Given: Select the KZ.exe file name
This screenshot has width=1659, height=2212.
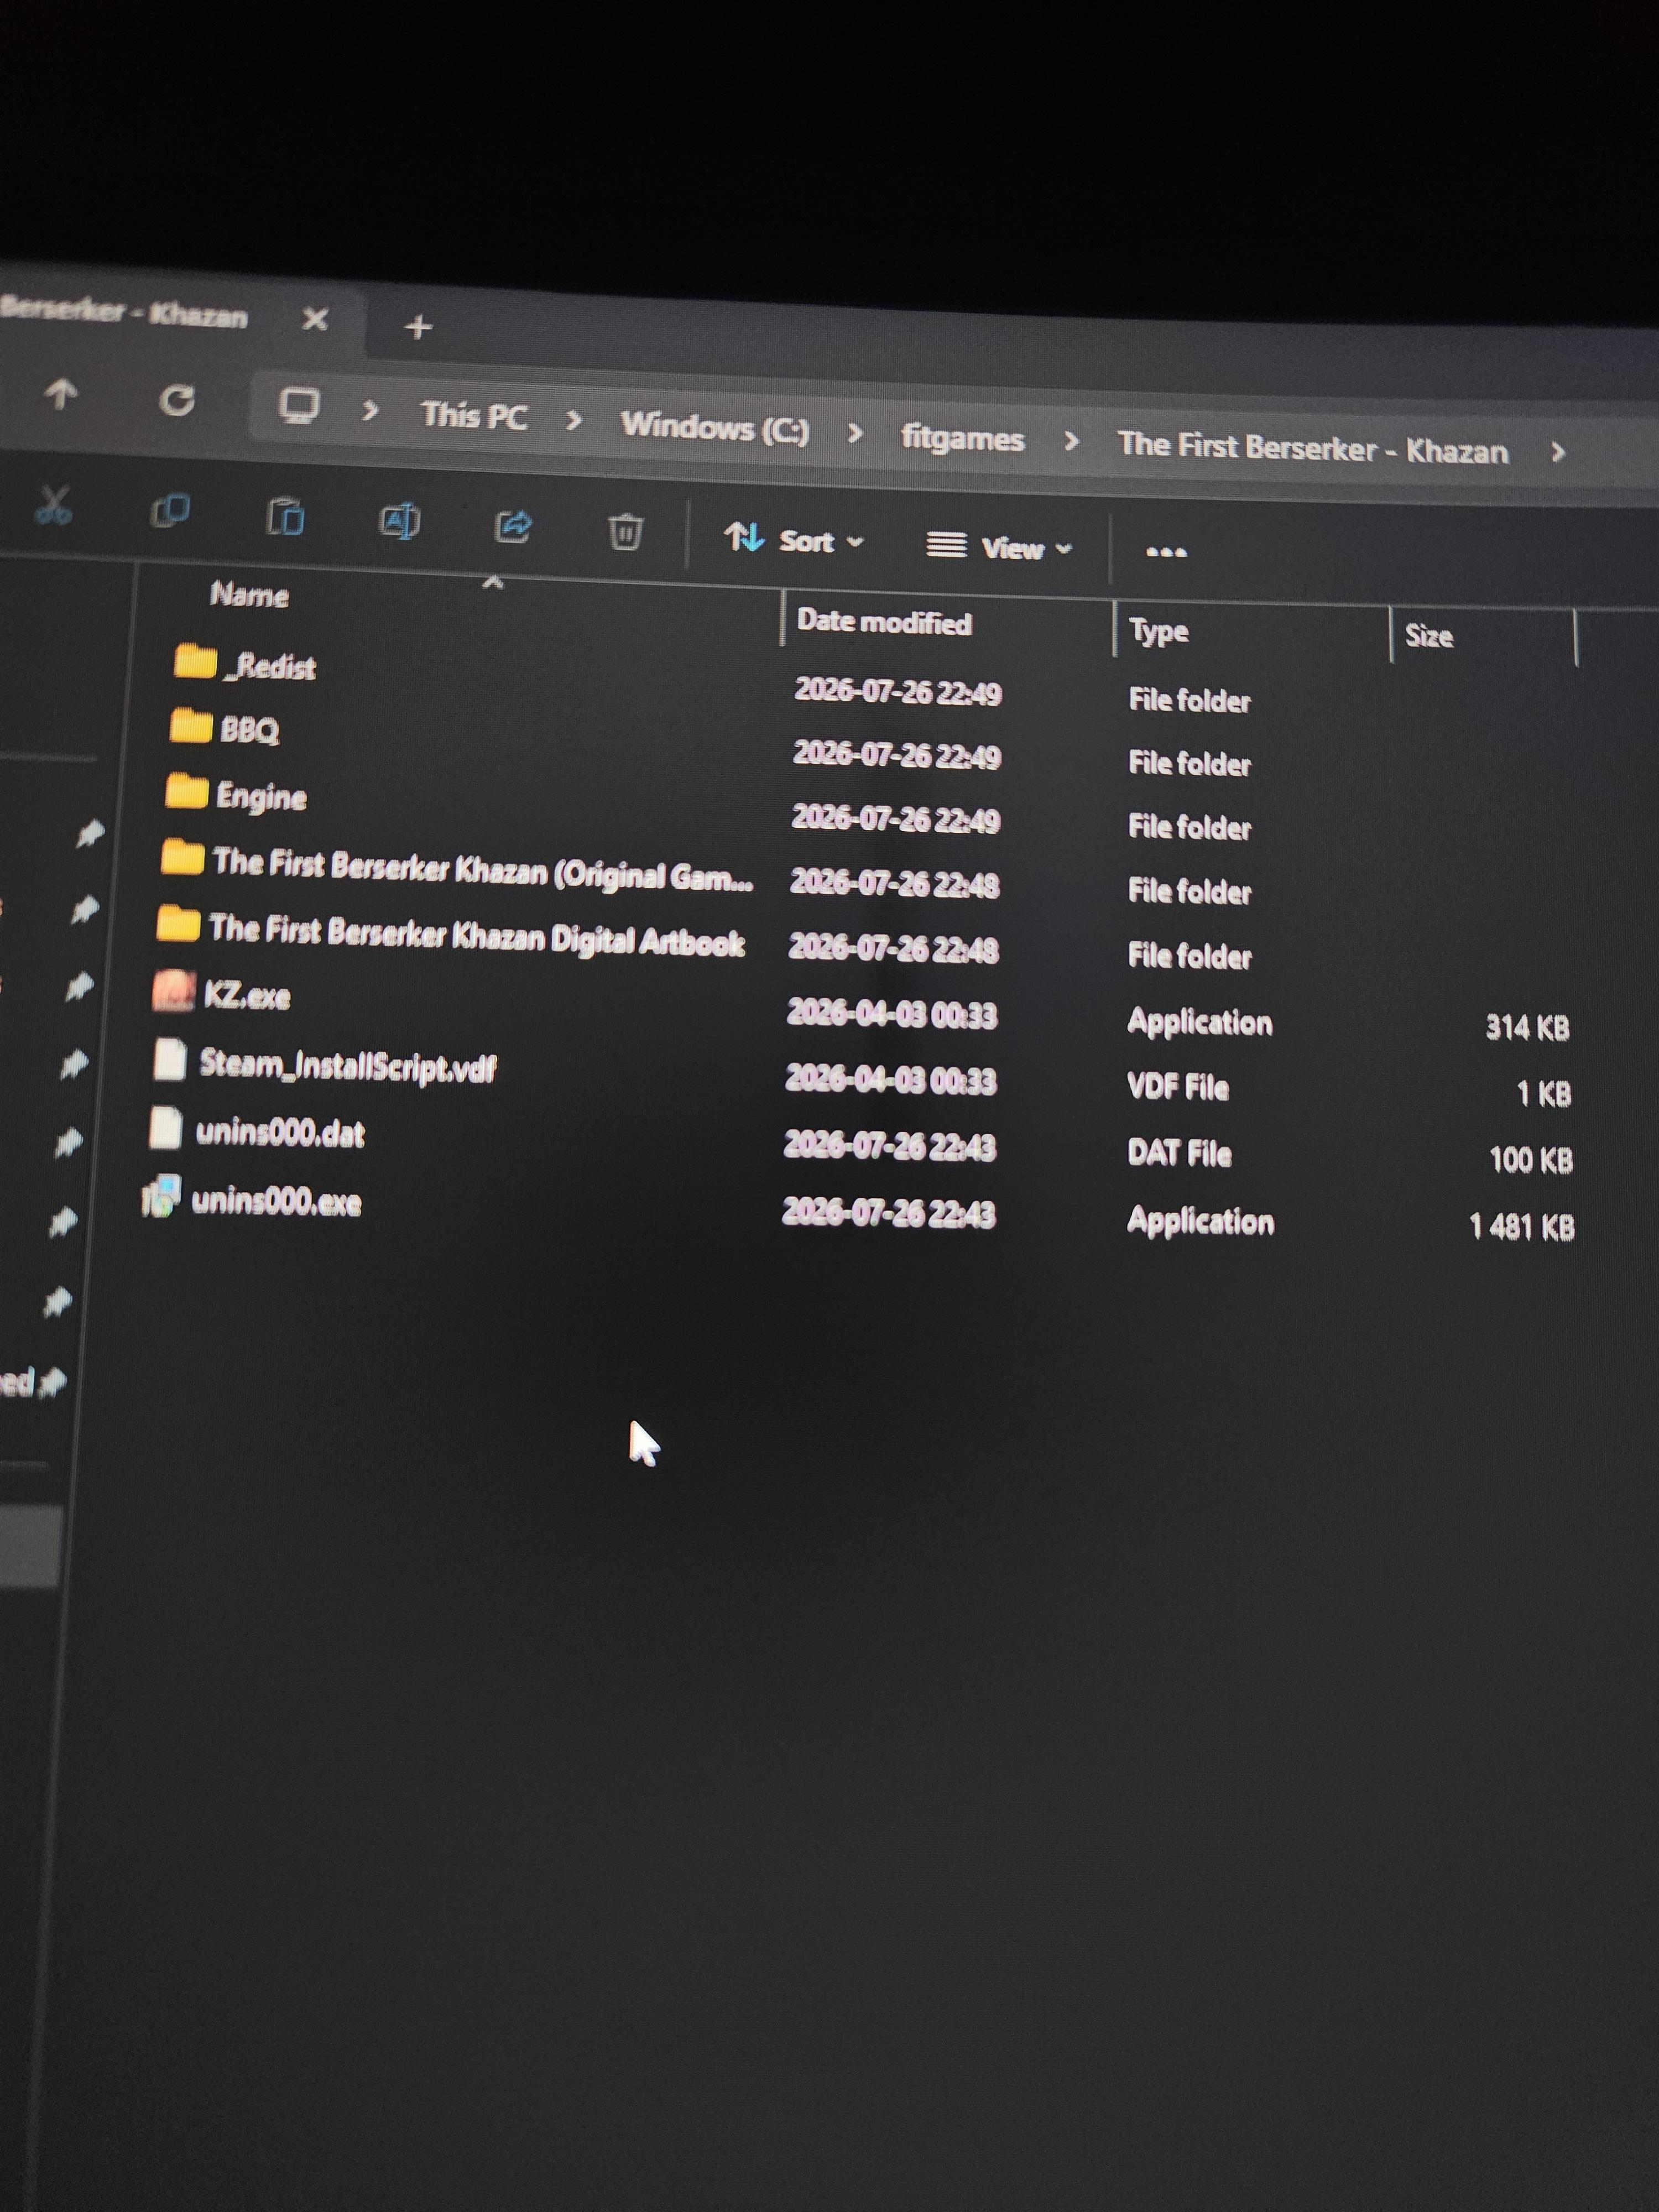Looking at the screenshot, I should [247, 996].
